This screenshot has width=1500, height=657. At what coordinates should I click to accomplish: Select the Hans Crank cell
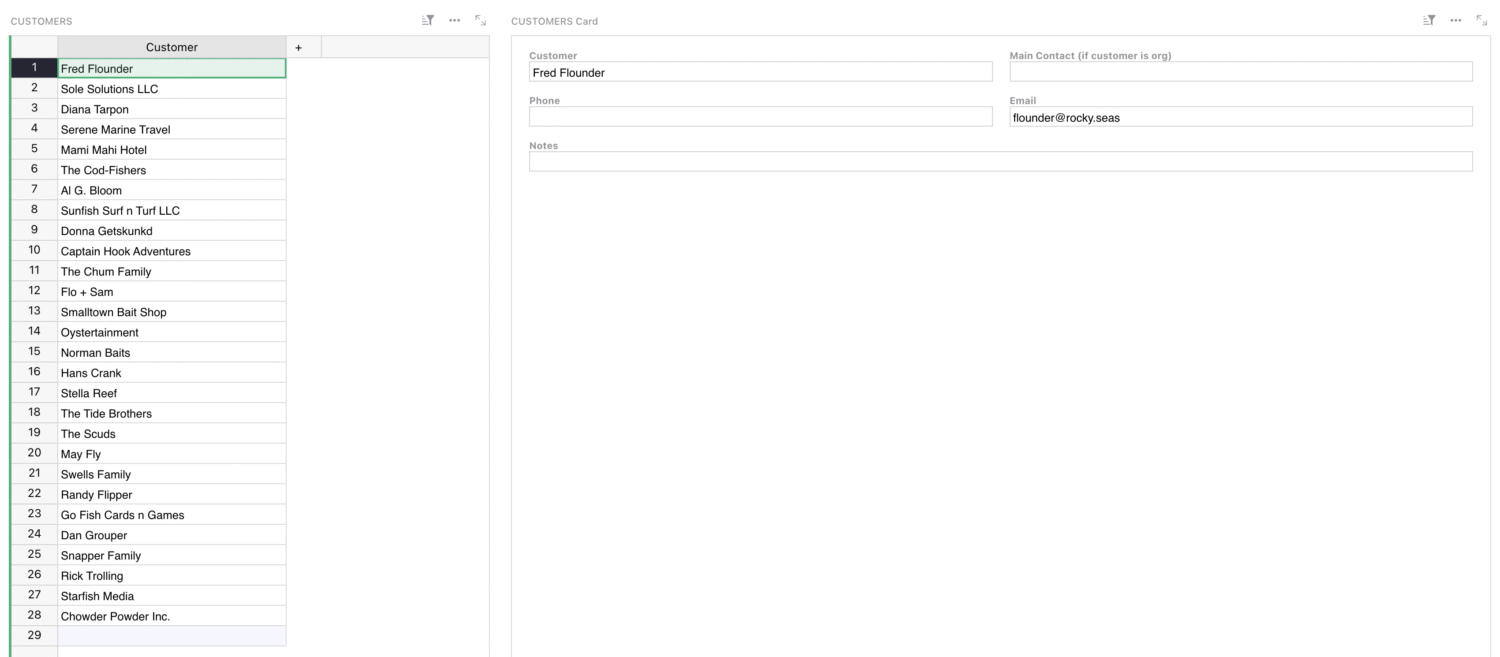click(x=172, y=373)
